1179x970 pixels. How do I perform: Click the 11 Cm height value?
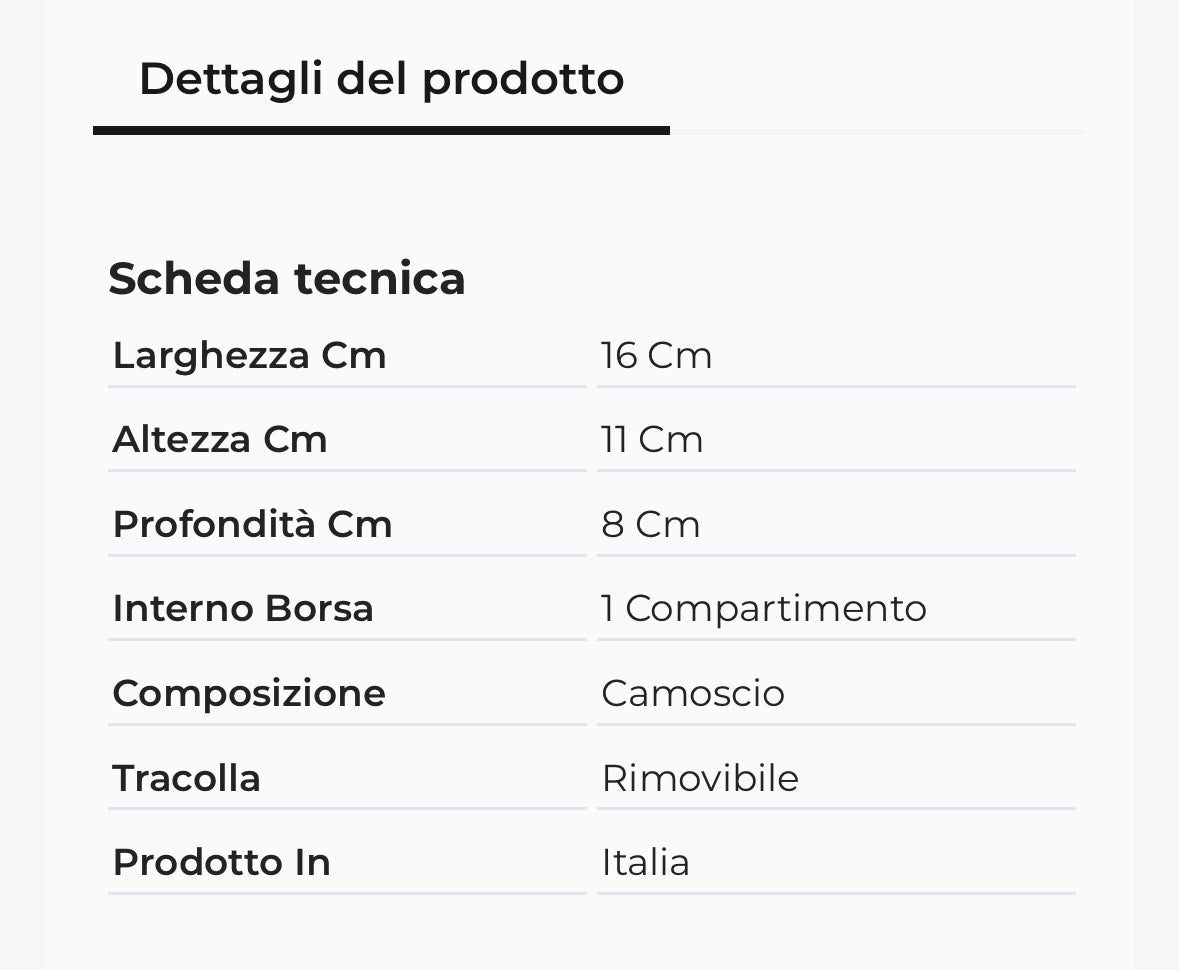point(651,440)
